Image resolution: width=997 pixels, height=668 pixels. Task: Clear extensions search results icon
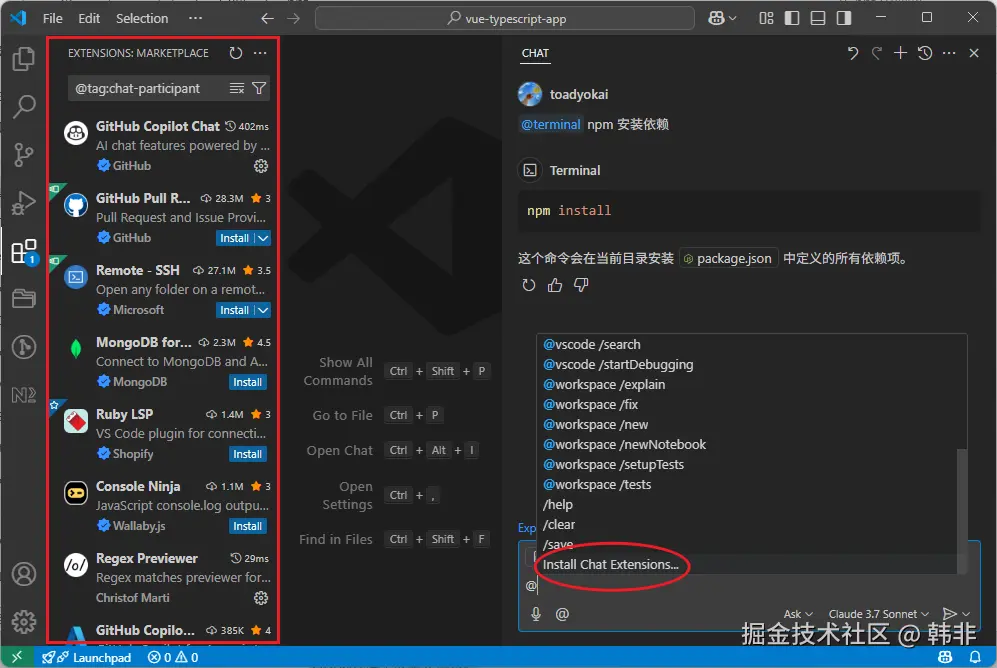237,88
